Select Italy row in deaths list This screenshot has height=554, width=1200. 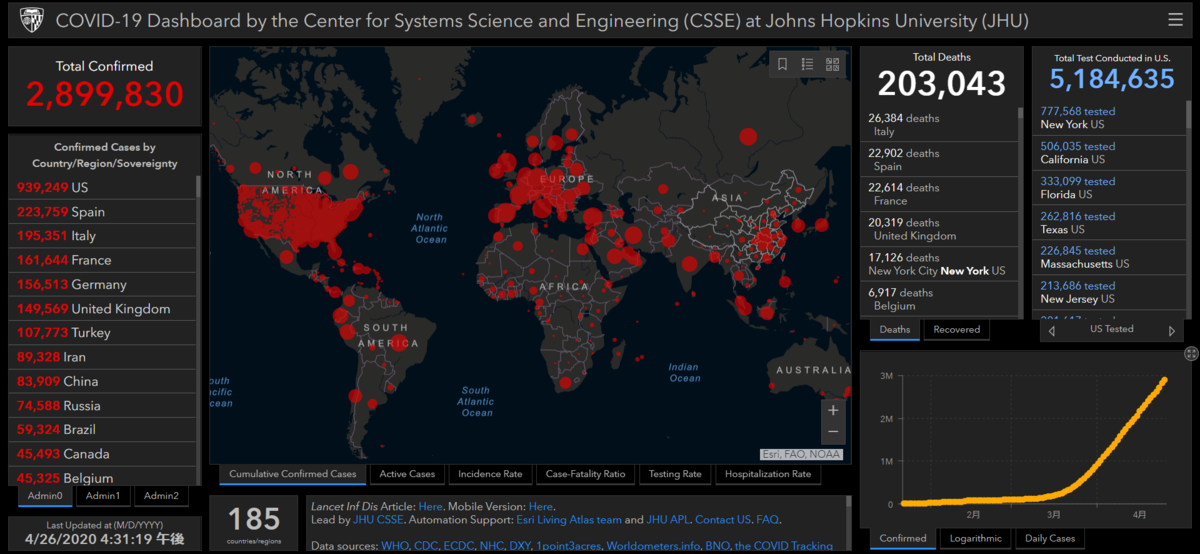coord(938,125)
